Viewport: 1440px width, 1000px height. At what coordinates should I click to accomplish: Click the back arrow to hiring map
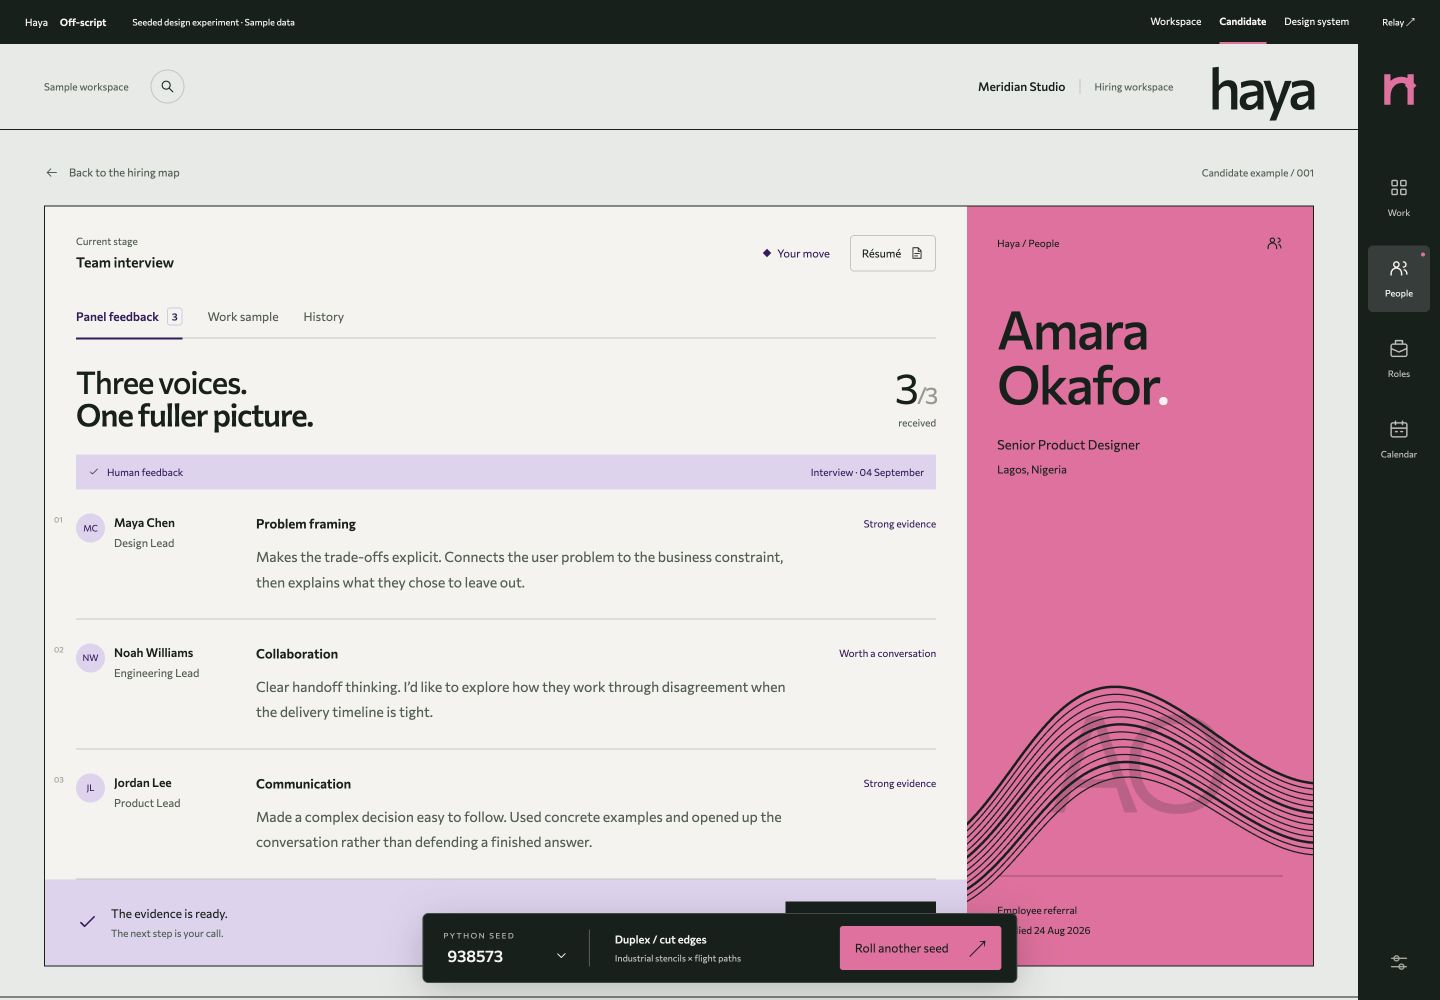(52, 173)
